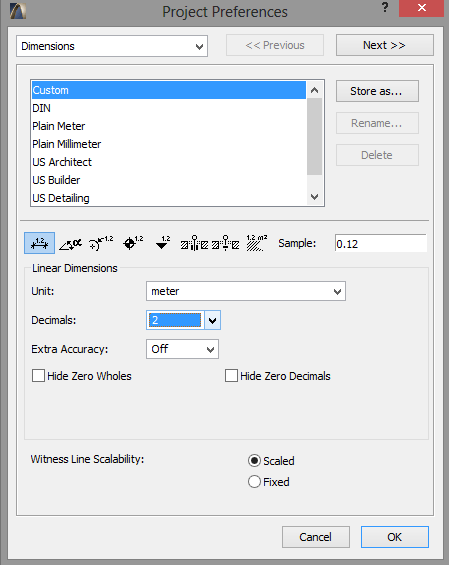Open the Extra Accuracy dropdown
The image size is (449, 565).
point(182,349)
